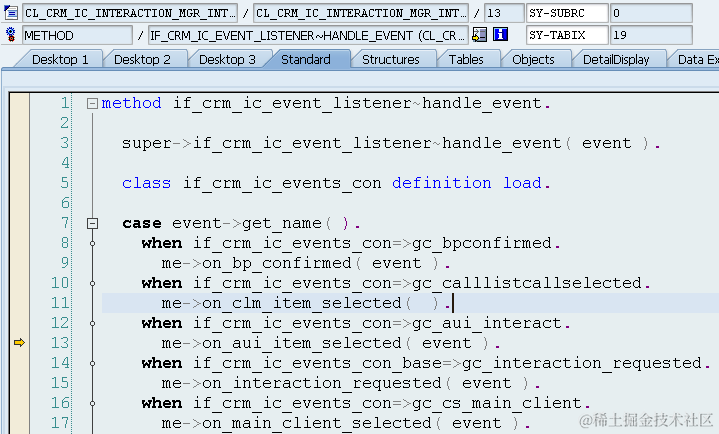Click the me->on_main_client_selected( event ) line

tap(346, 423)
